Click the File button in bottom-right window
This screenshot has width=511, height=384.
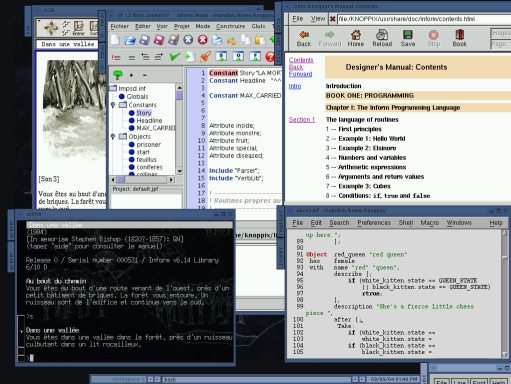pyautogui.click(x=441, y=381)
